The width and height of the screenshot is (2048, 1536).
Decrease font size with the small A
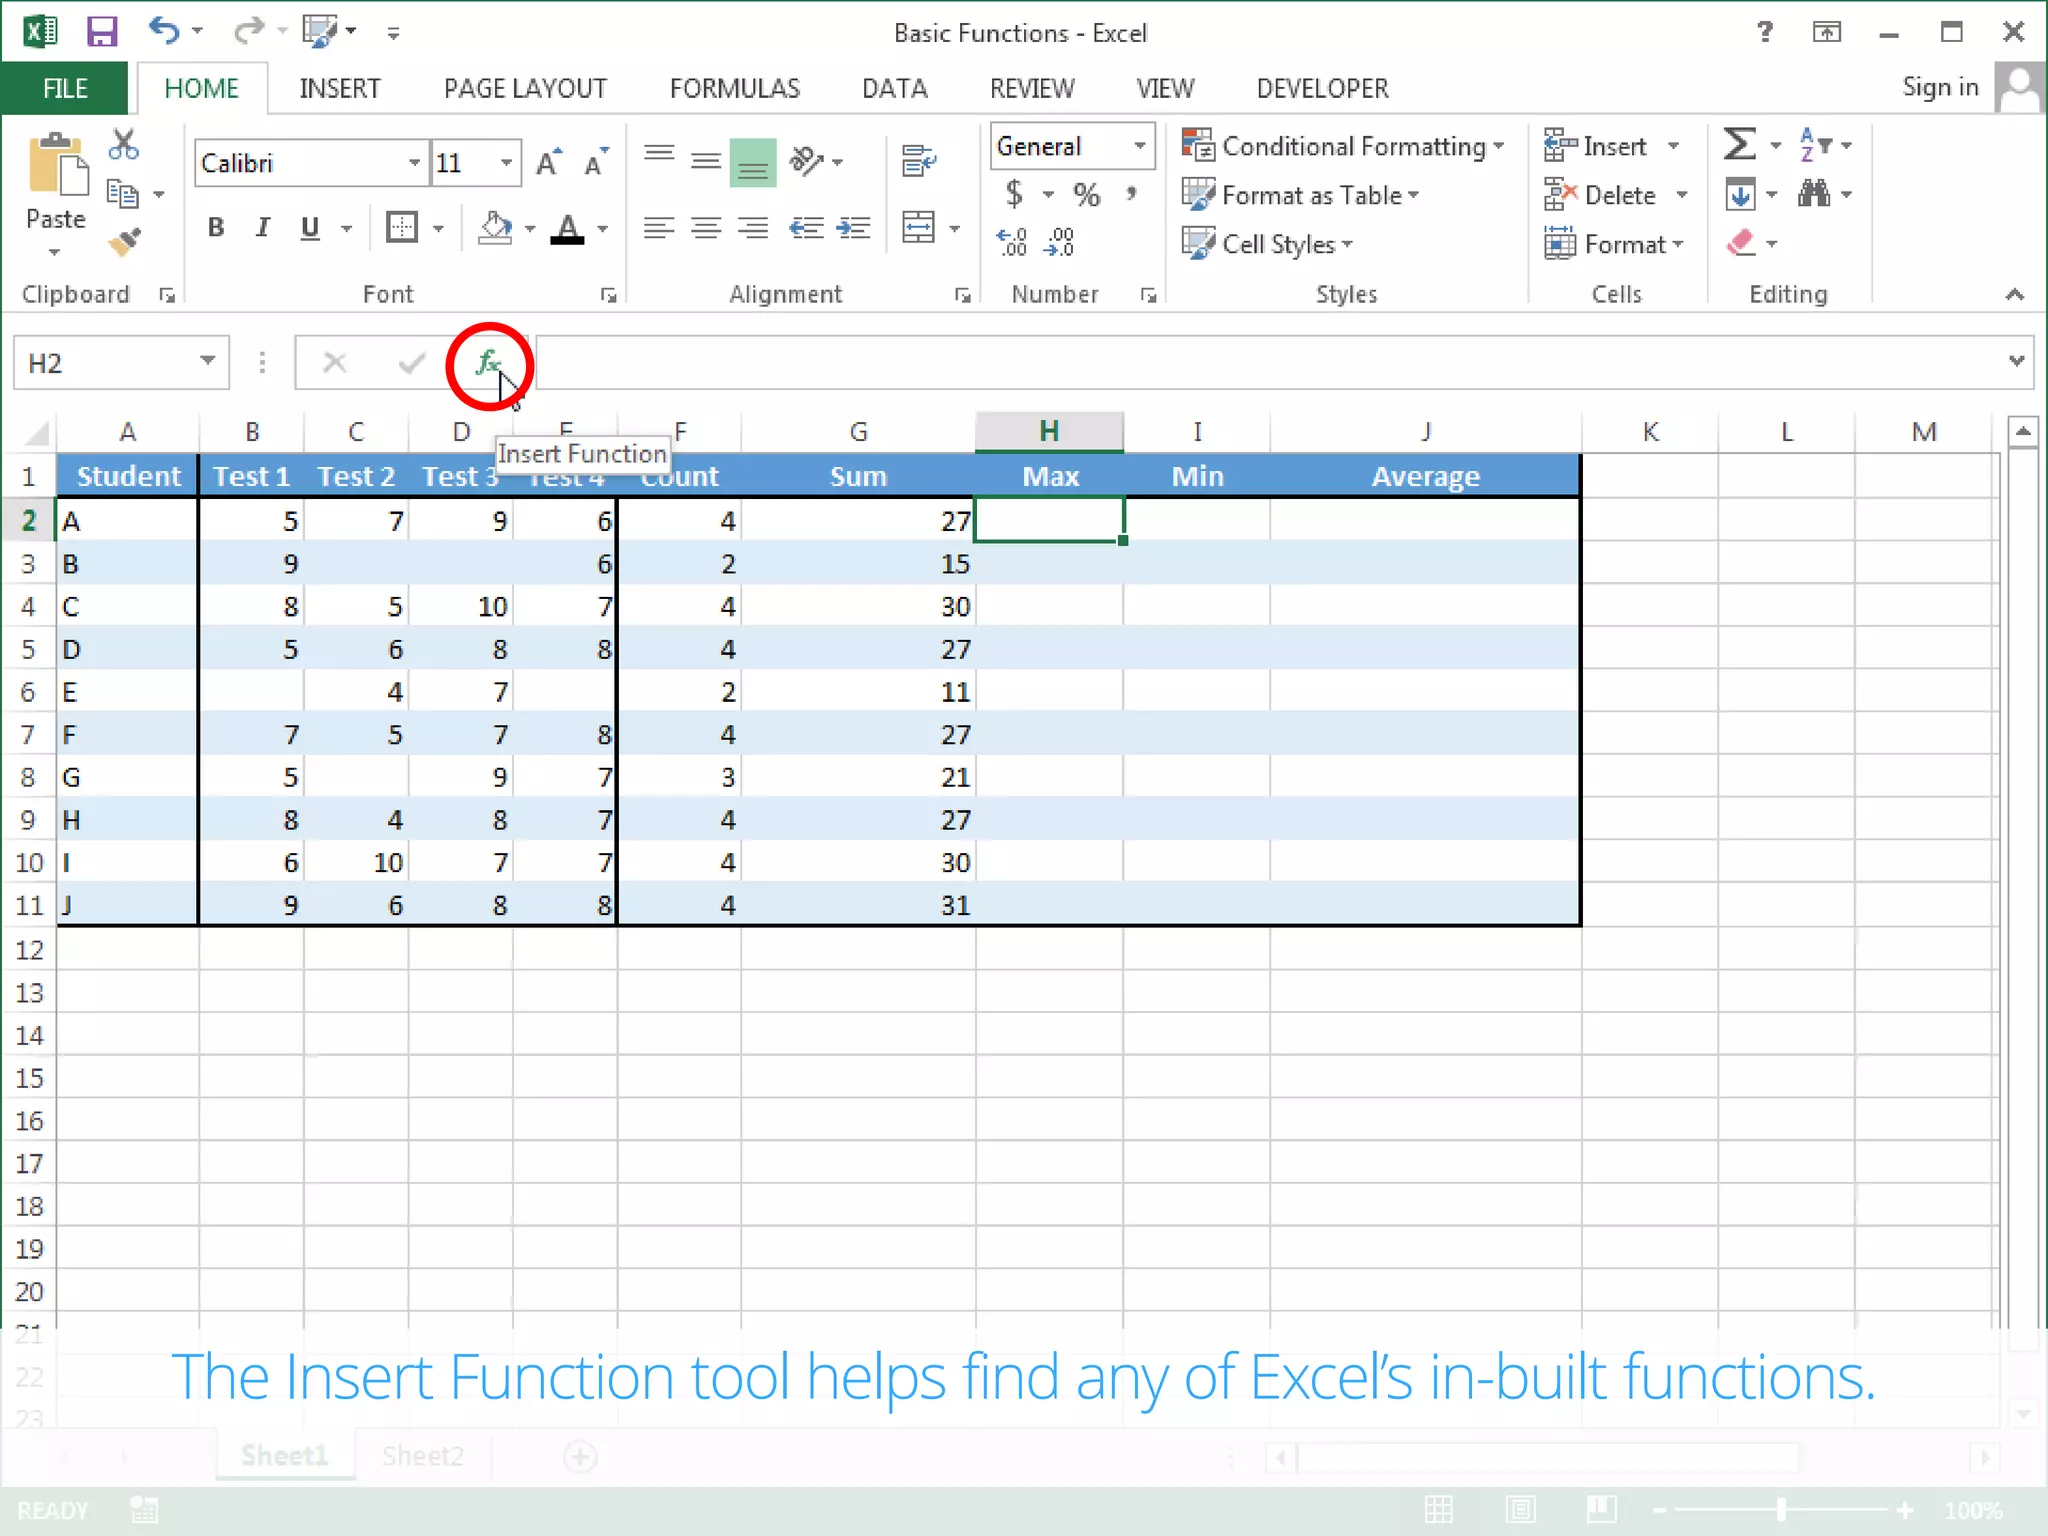point(596,163)
